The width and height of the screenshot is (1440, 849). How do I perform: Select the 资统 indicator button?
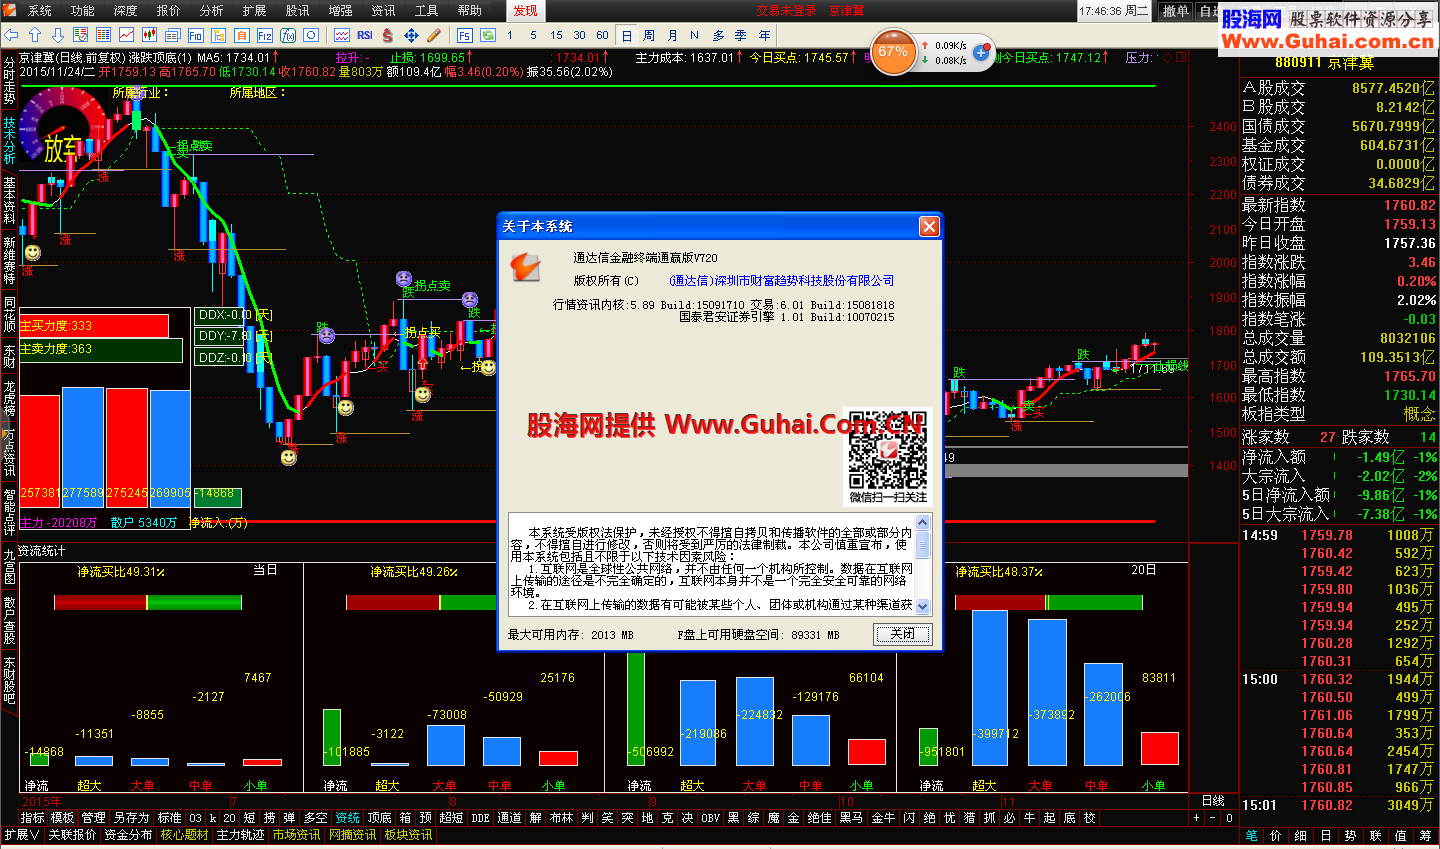347,818
